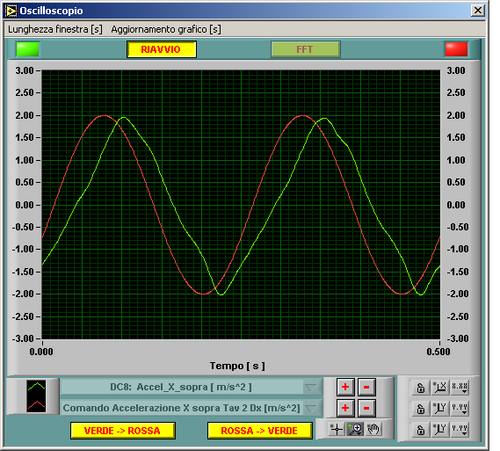Open the Comando Accelerazione X channel dropdown
Image resolution: width=500 pixels, height=451 pixels.
(311, 408)
